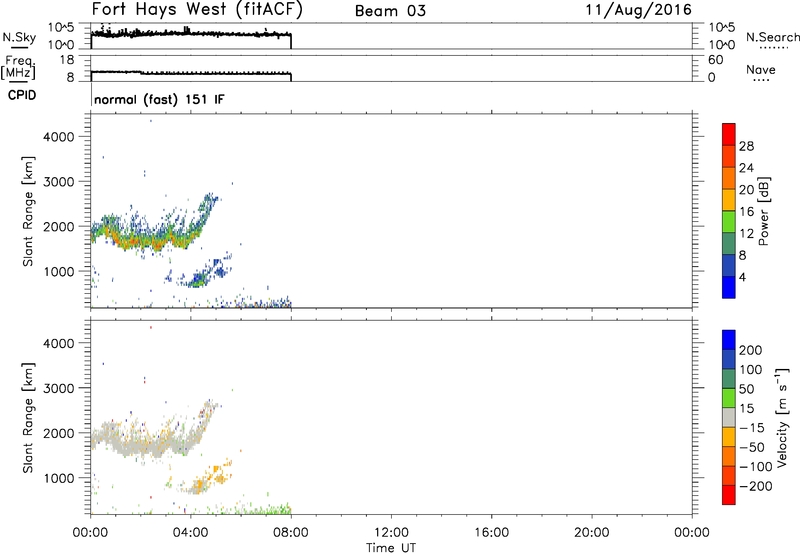
Task: Click the light green Power segment between 12 and 16
Action: [729, 221]
